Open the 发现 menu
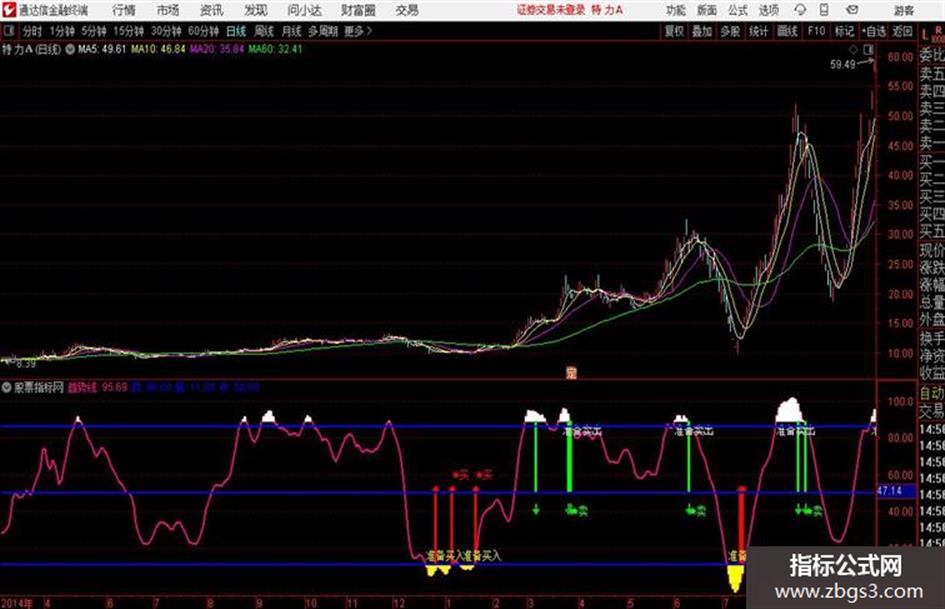This screenshot has width=945, height=609. (256, 10)
